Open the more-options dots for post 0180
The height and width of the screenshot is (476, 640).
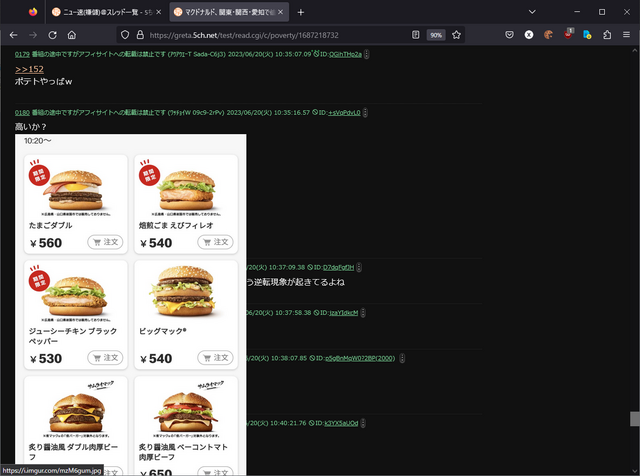(365, 112)
